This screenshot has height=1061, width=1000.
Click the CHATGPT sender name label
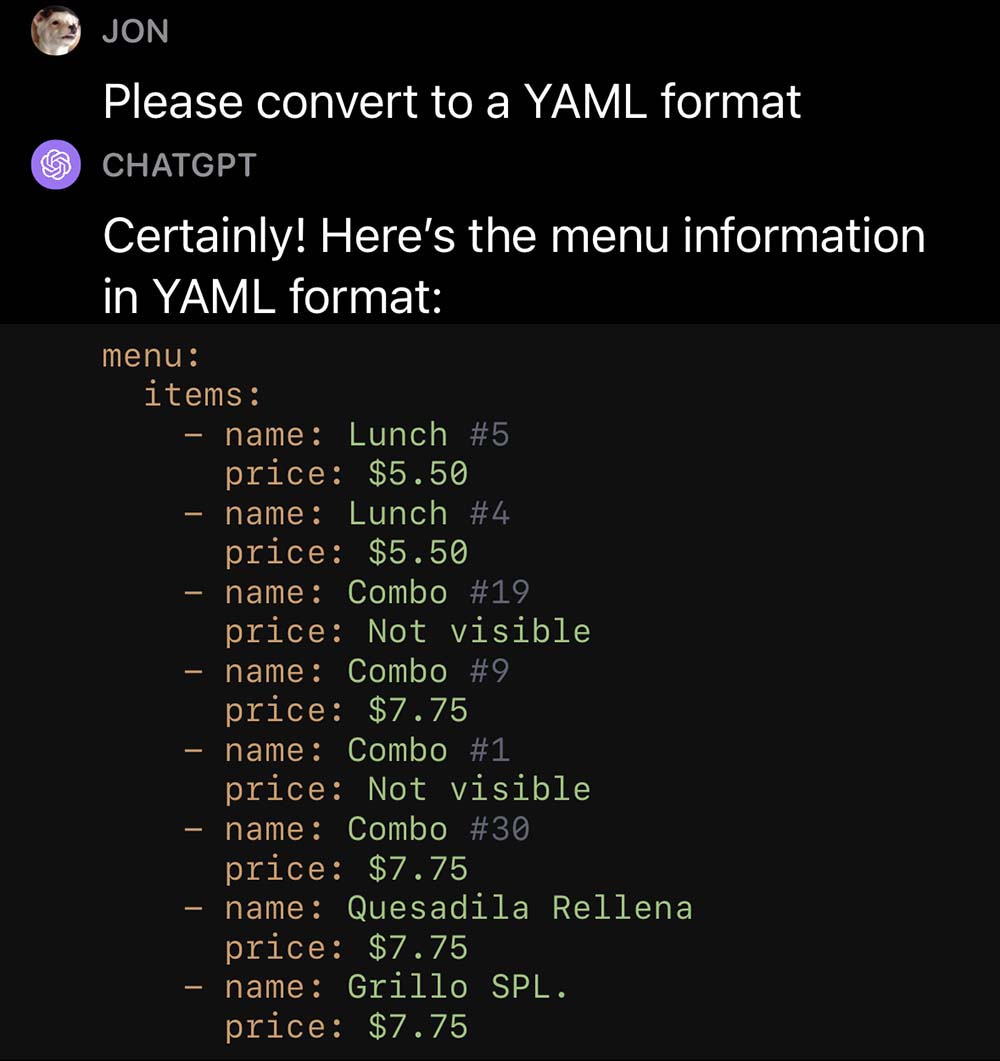coord(179,165)
